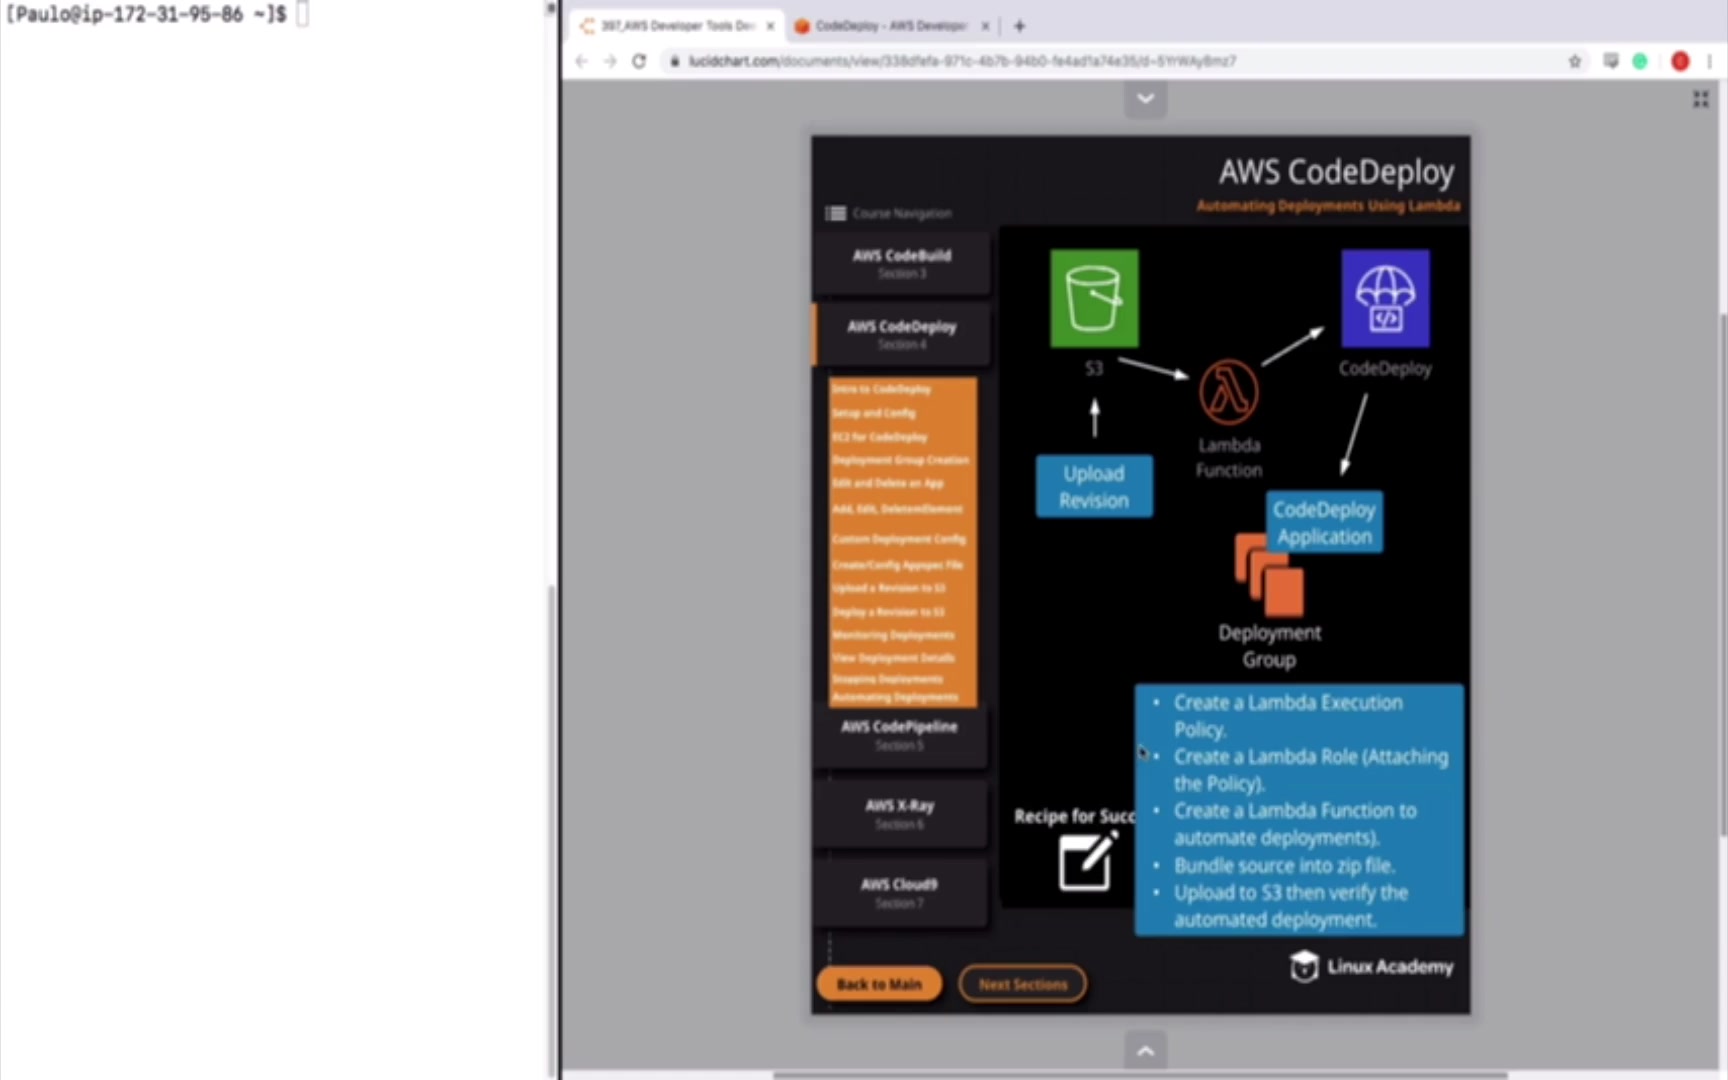Expand the bottom chevron-up panel
Viewport: 1728px width, 1080px height.
click(1146, 1050)
